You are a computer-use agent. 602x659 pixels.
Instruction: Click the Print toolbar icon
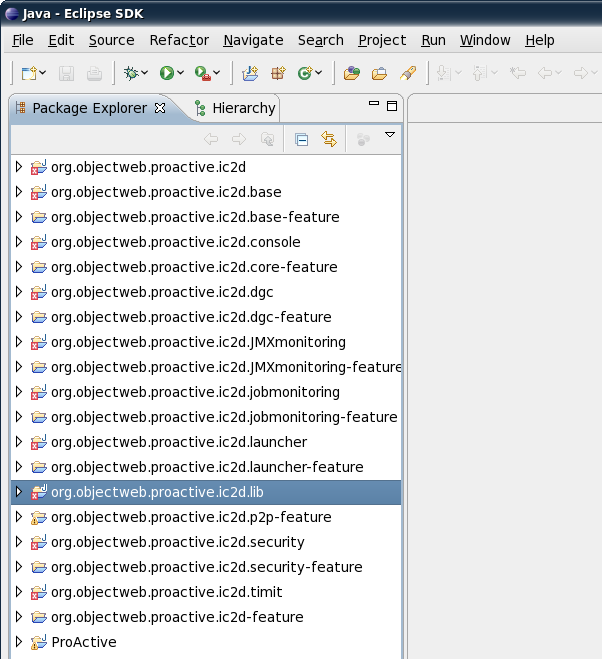coord(94,74)
